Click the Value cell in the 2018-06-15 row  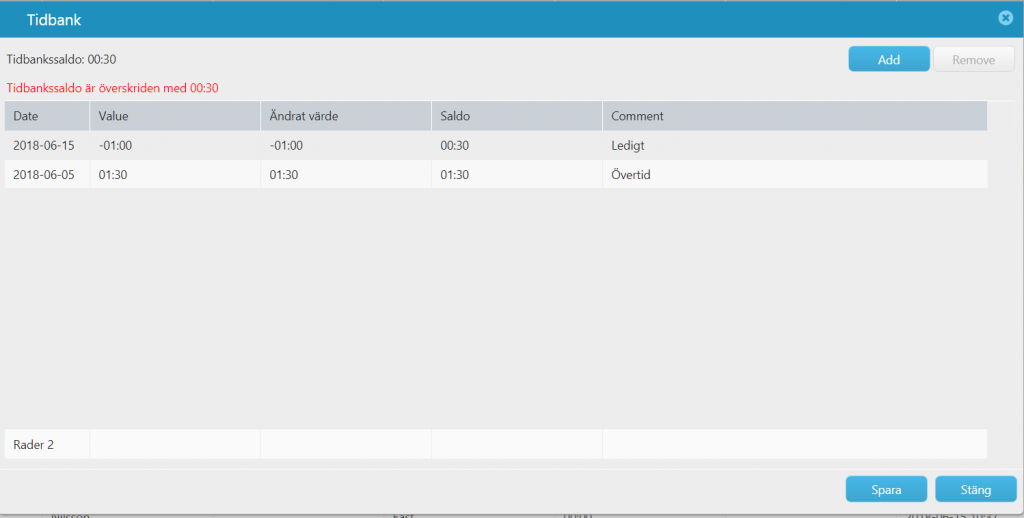pyautogui.click(x=175, y=146)
